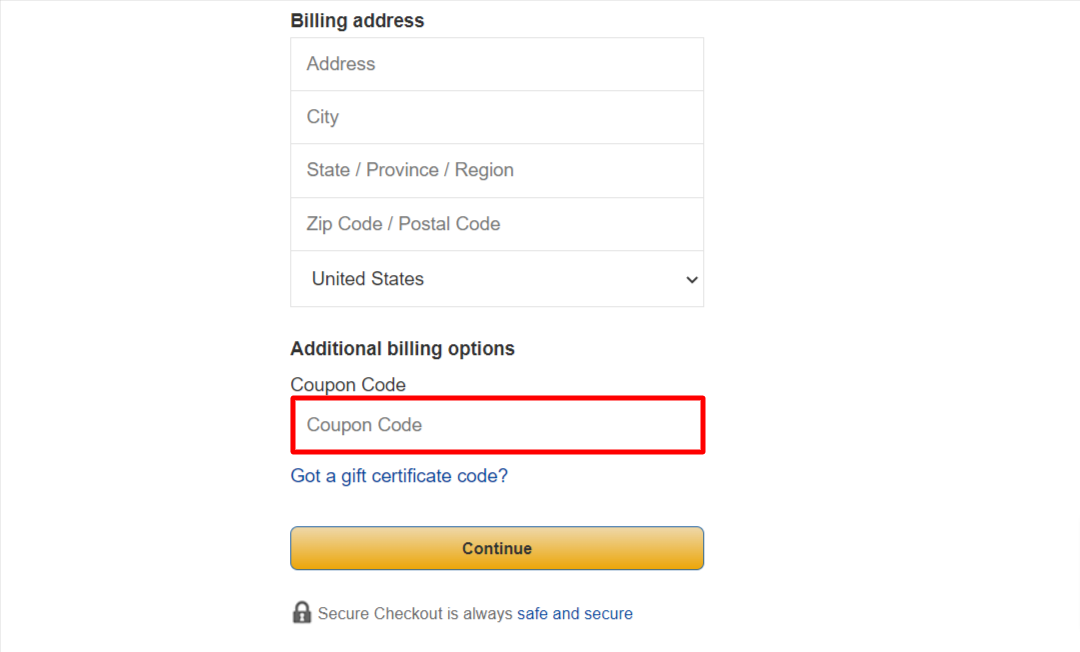
Task: Click the yellow Continue button
Action: click(497, 548)
